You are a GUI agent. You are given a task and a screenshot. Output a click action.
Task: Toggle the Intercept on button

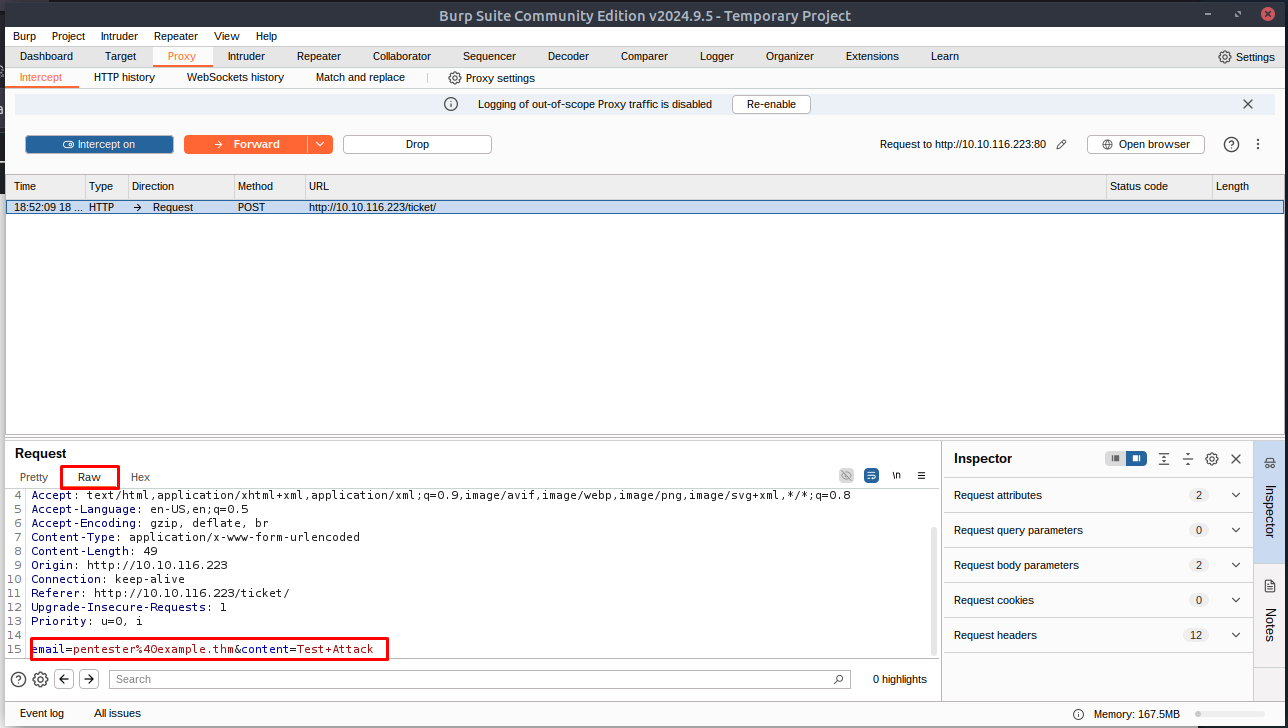[x=99, y=145]
